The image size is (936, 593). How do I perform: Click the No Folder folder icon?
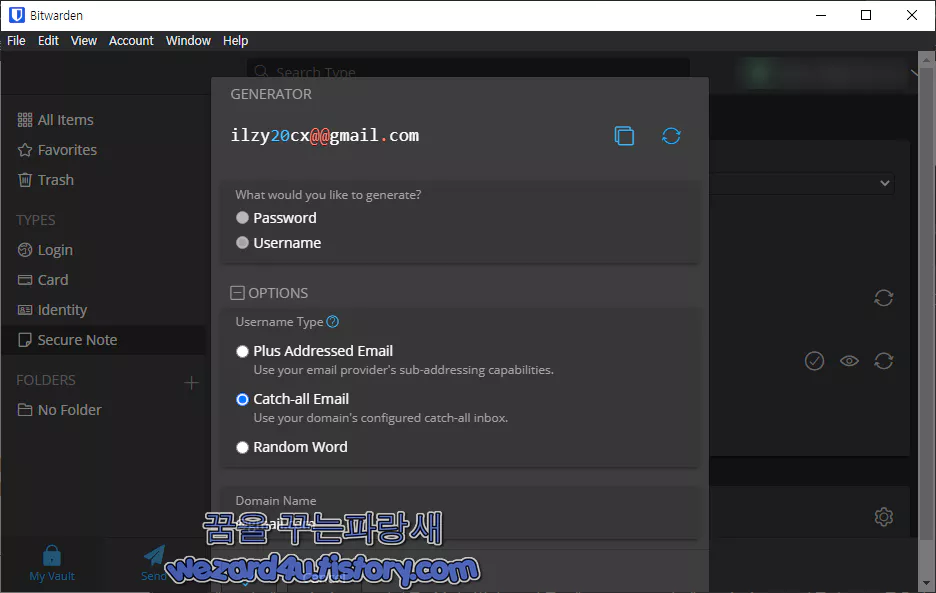pyautogui.click(x=24, y=410)
